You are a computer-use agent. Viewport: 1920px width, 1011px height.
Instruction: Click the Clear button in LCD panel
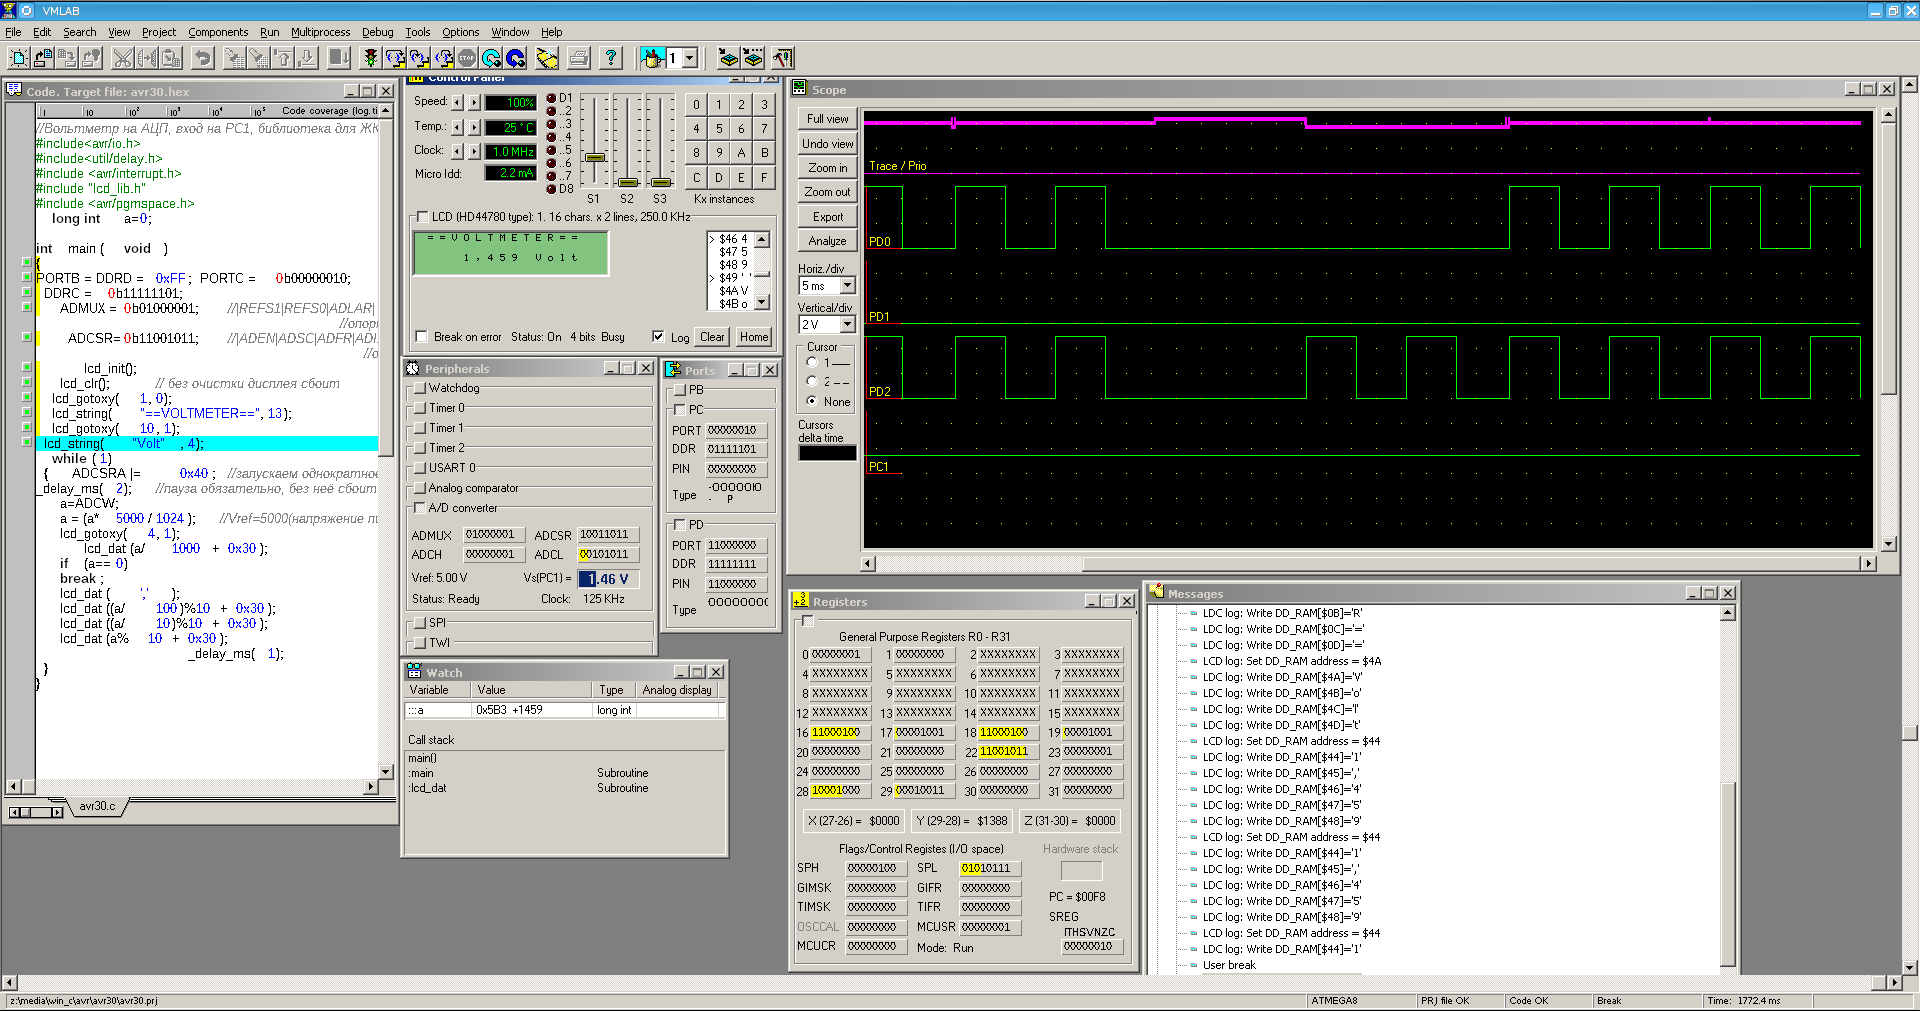point(712,337)
